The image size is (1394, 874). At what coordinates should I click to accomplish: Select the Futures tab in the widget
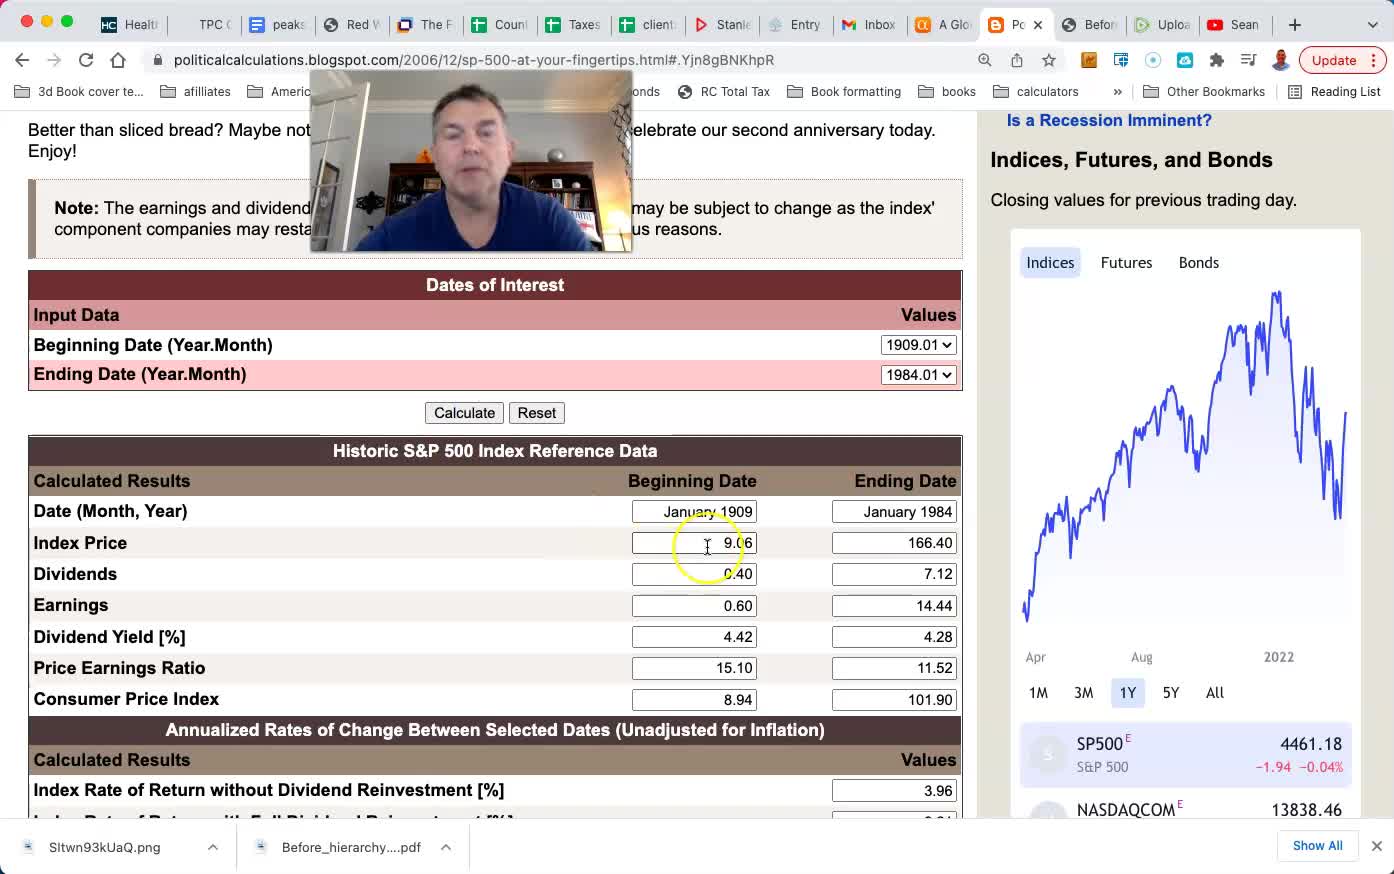point(1126,263)
